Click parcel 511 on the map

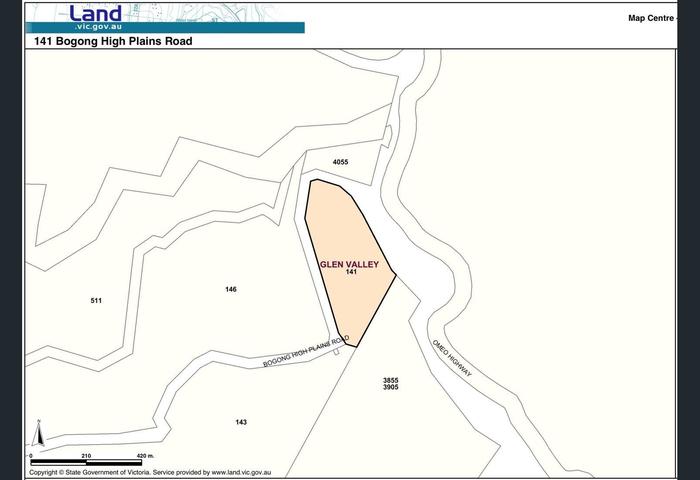[96, 300]
